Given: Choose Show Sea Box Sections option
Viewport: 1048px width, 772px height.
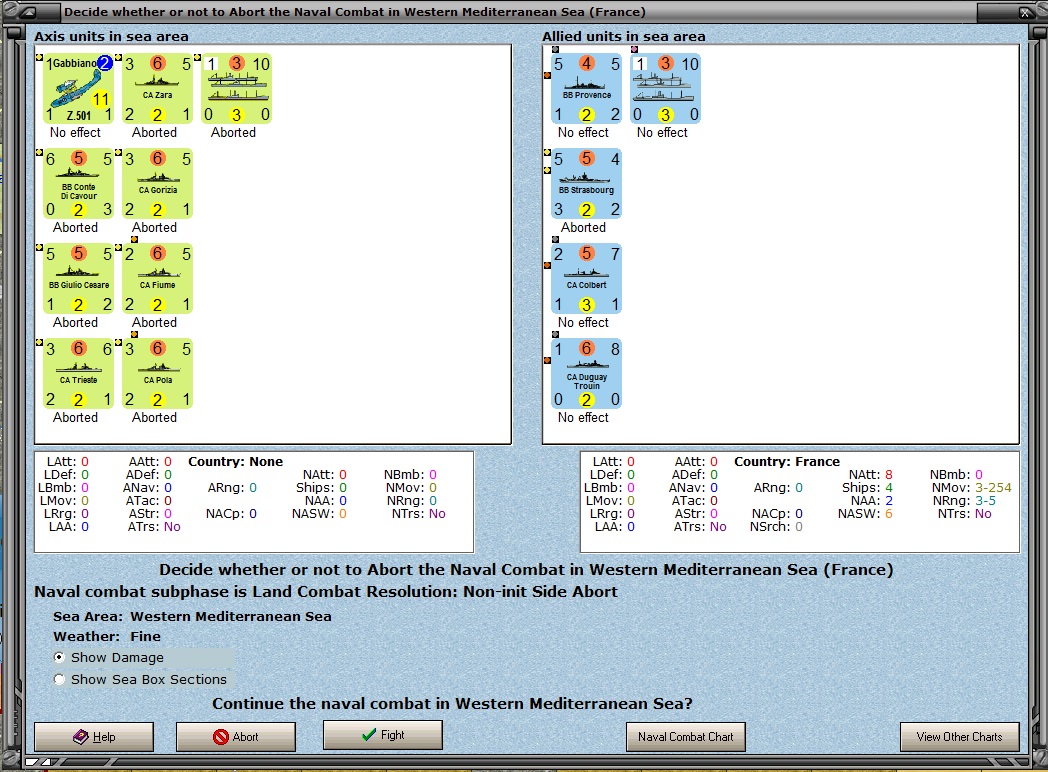Looking at the screenshot, I should tap(59, 680).
